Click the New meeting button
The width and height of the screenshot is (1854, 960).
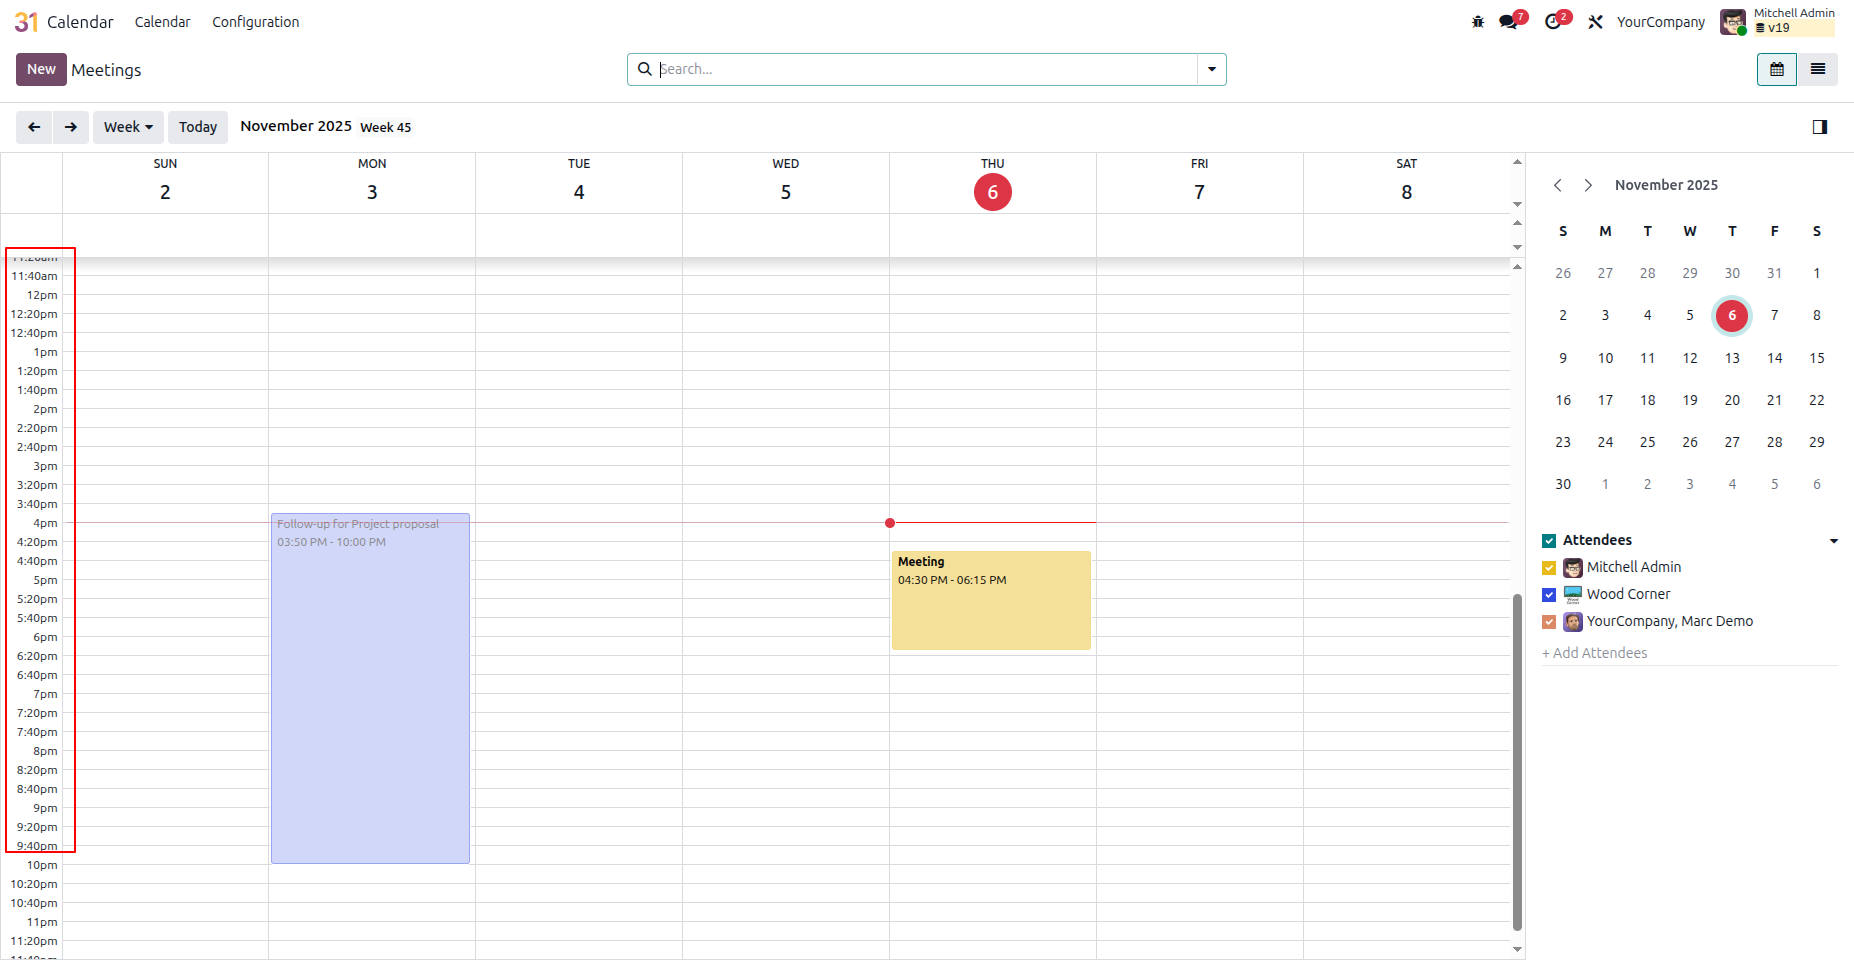(x=41, y=69)
